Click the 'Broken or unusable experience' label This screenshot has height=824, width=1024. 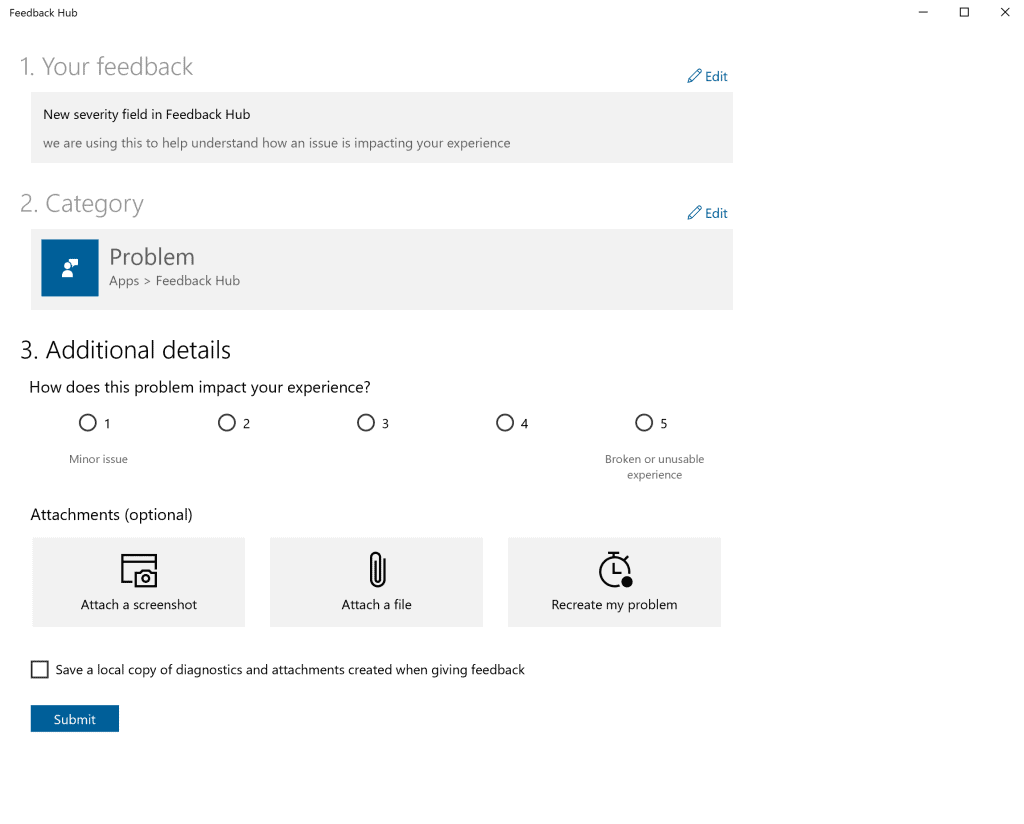pyautogui.click(x=654, y=467)
